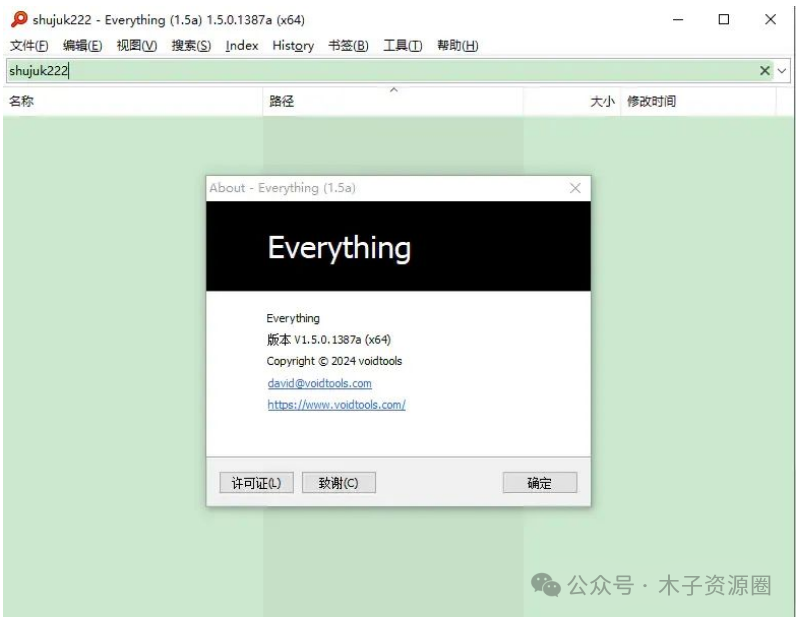Click the Copyright © 2024 voidtools text
797x617 pixels.
[x=334, y=361]
